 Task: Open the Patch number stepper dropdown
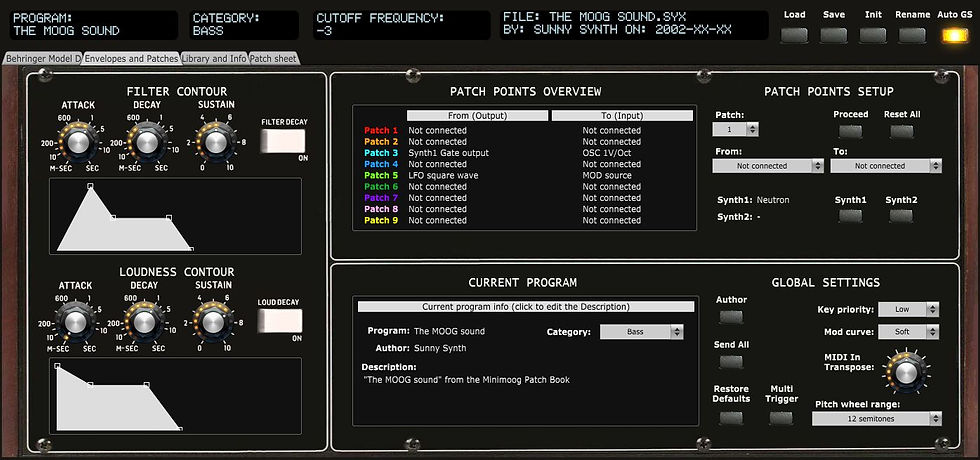736,129
